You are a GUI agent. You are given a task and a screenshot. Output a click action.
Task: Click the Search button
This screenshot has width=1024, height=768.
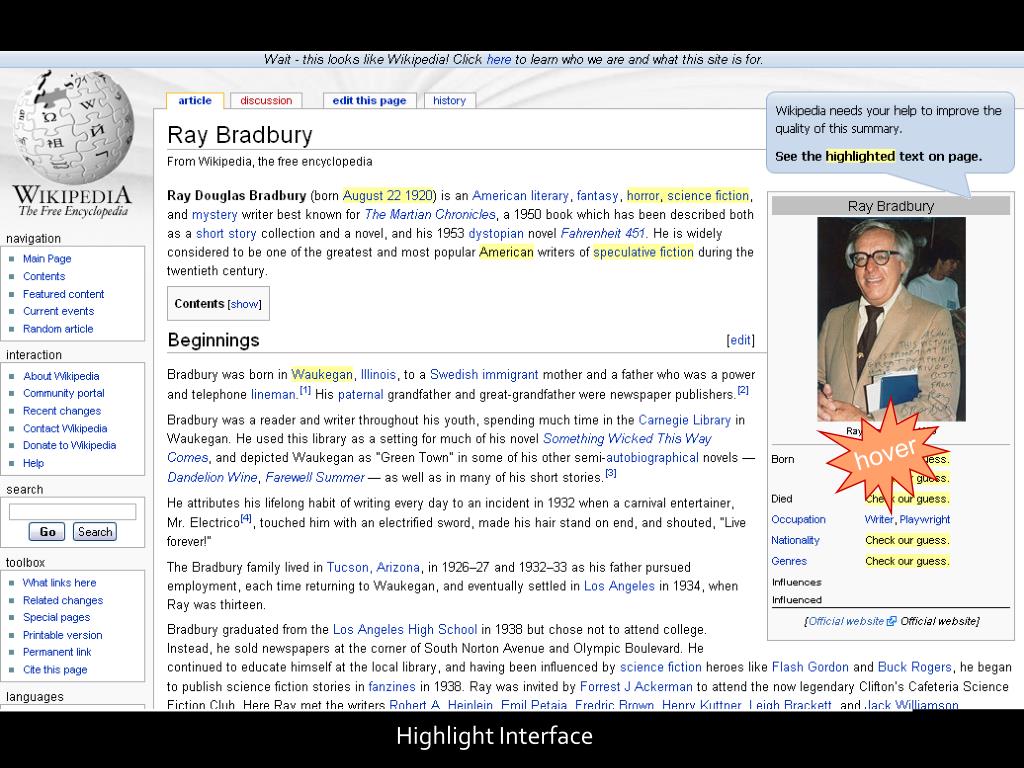pos(95,532)
